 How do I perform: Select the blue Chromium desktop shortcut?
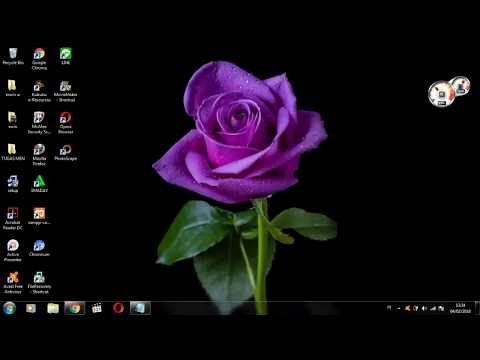tap(39, 248)
